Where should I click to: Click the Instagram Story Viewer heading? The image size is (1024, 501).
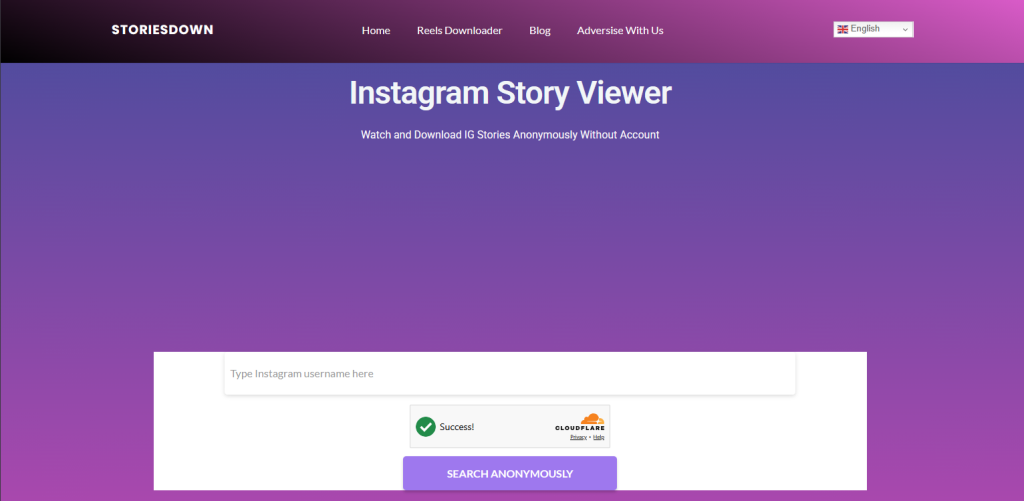tap(510, 93)
